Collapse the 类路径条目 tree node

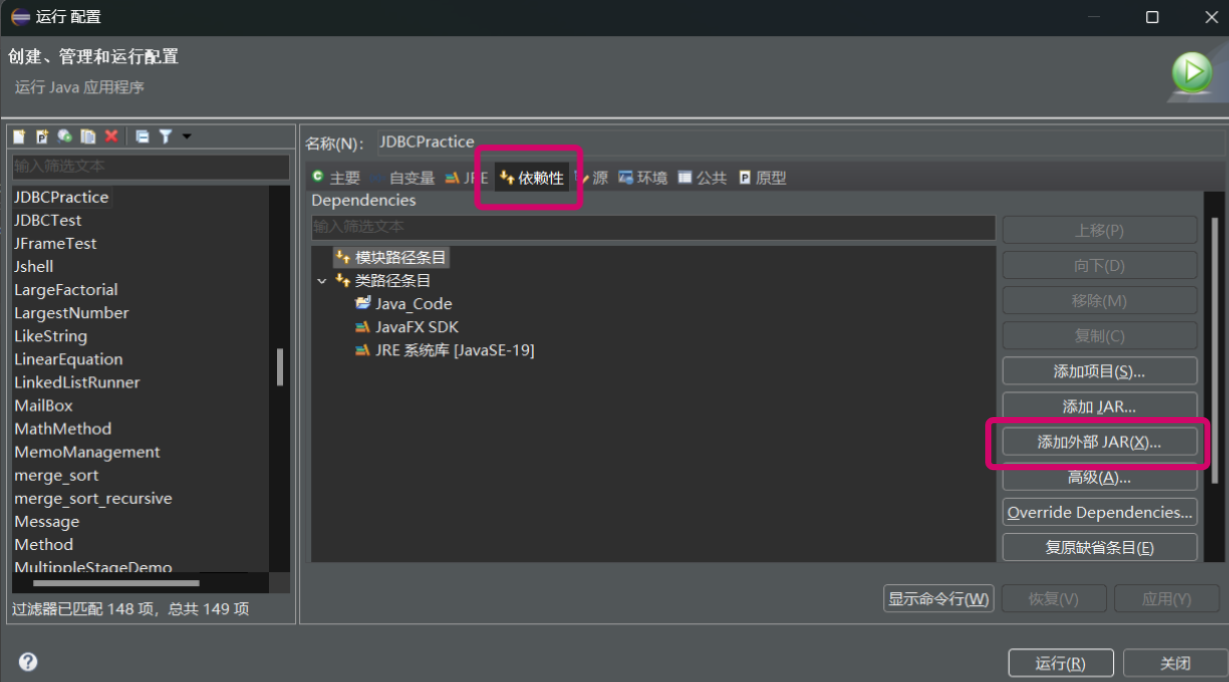pyautogui.click(x=322, y=280)
